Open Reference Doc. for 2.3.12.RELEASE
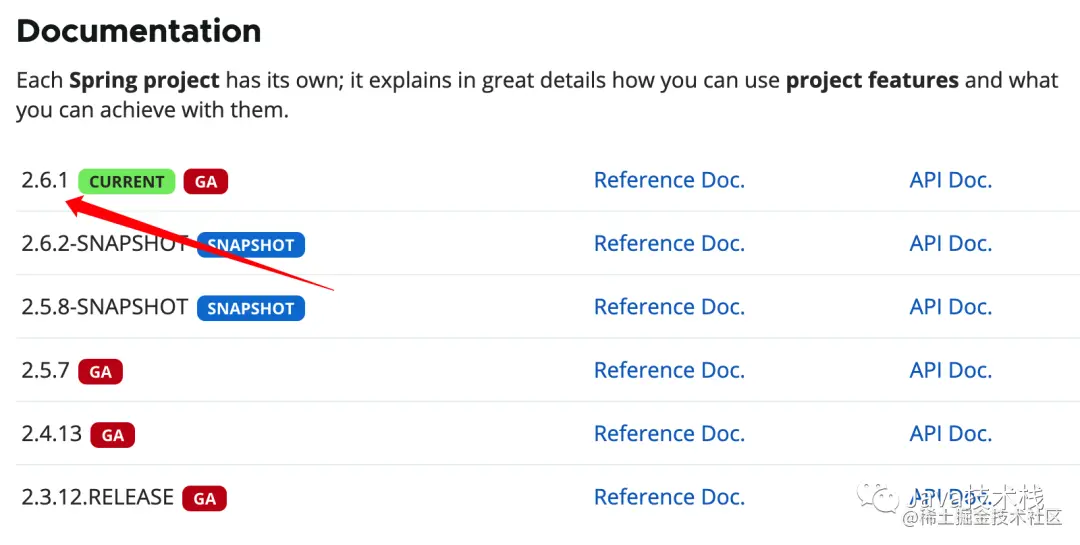 669,497
